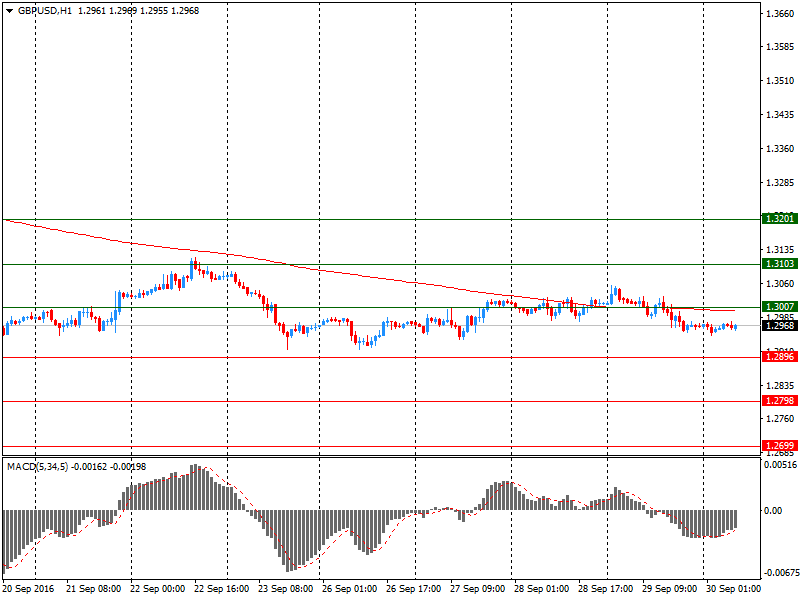800x600 pixels.
Task: Click the -0.00675 MACD scale value
Action: tap(780, 573)
